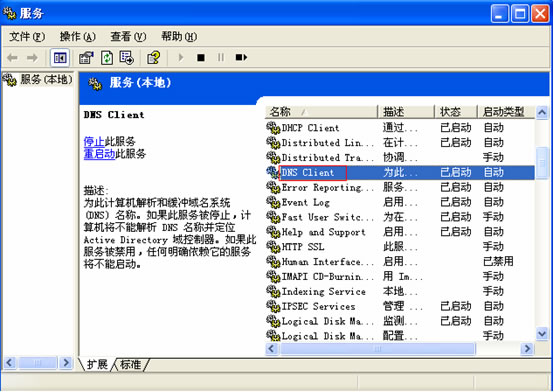Click the services list horizontal scrollbar thumb

point(377,349)
